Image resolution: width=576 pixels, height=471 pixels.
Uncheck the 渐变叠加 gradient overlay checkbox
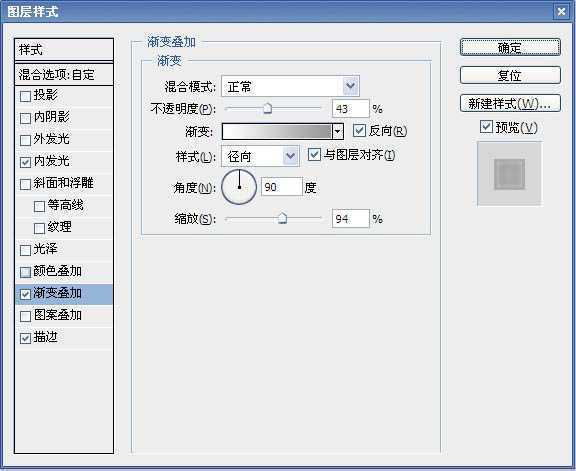25,294
